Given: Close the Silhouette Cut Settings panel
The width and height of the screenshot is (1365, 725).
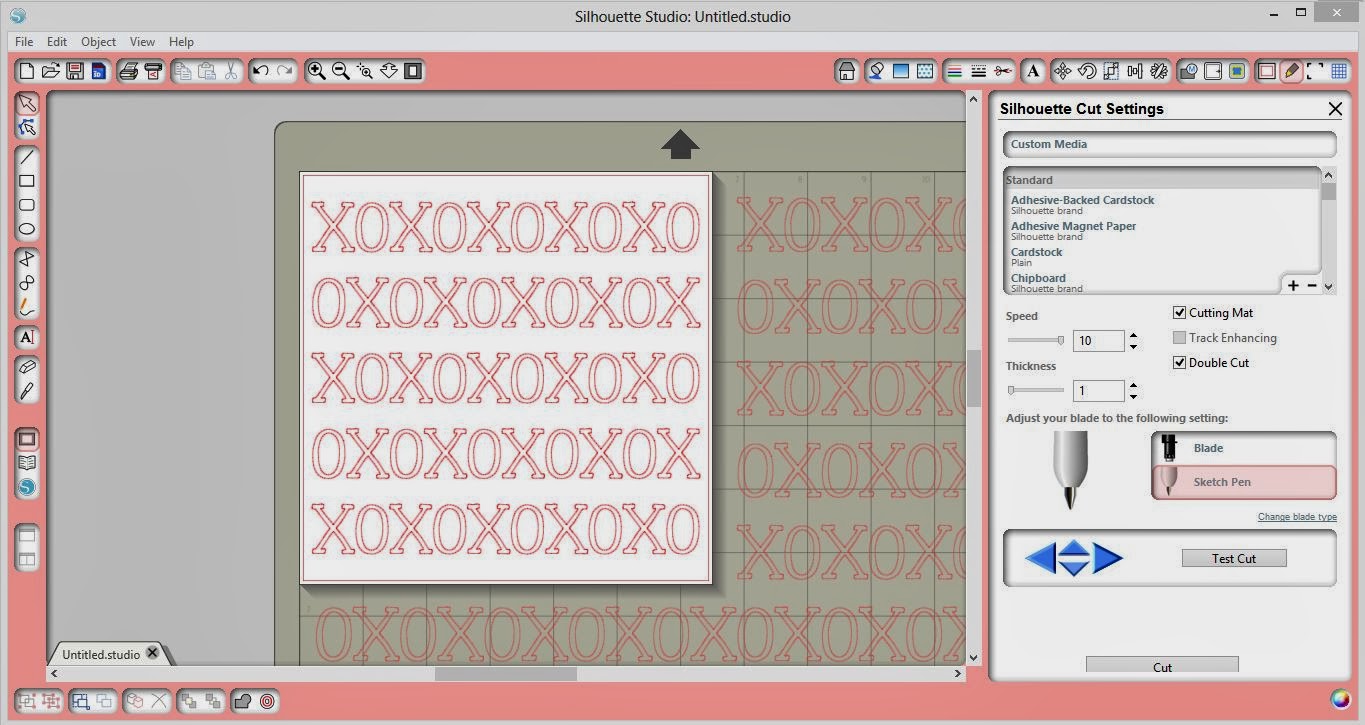Looking at the screenshot, I should 1335,109.
